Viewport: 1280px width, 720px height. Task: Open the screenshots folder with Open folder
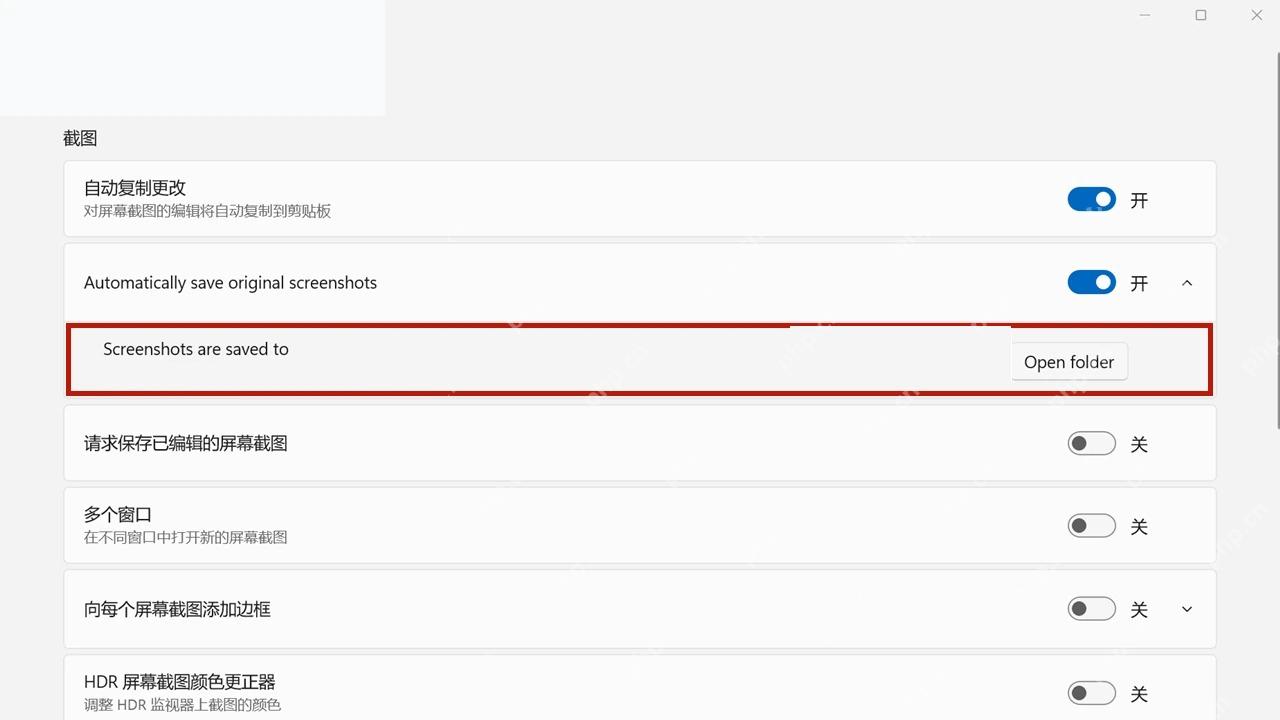pyautogui.click(x=1069, y=362)
